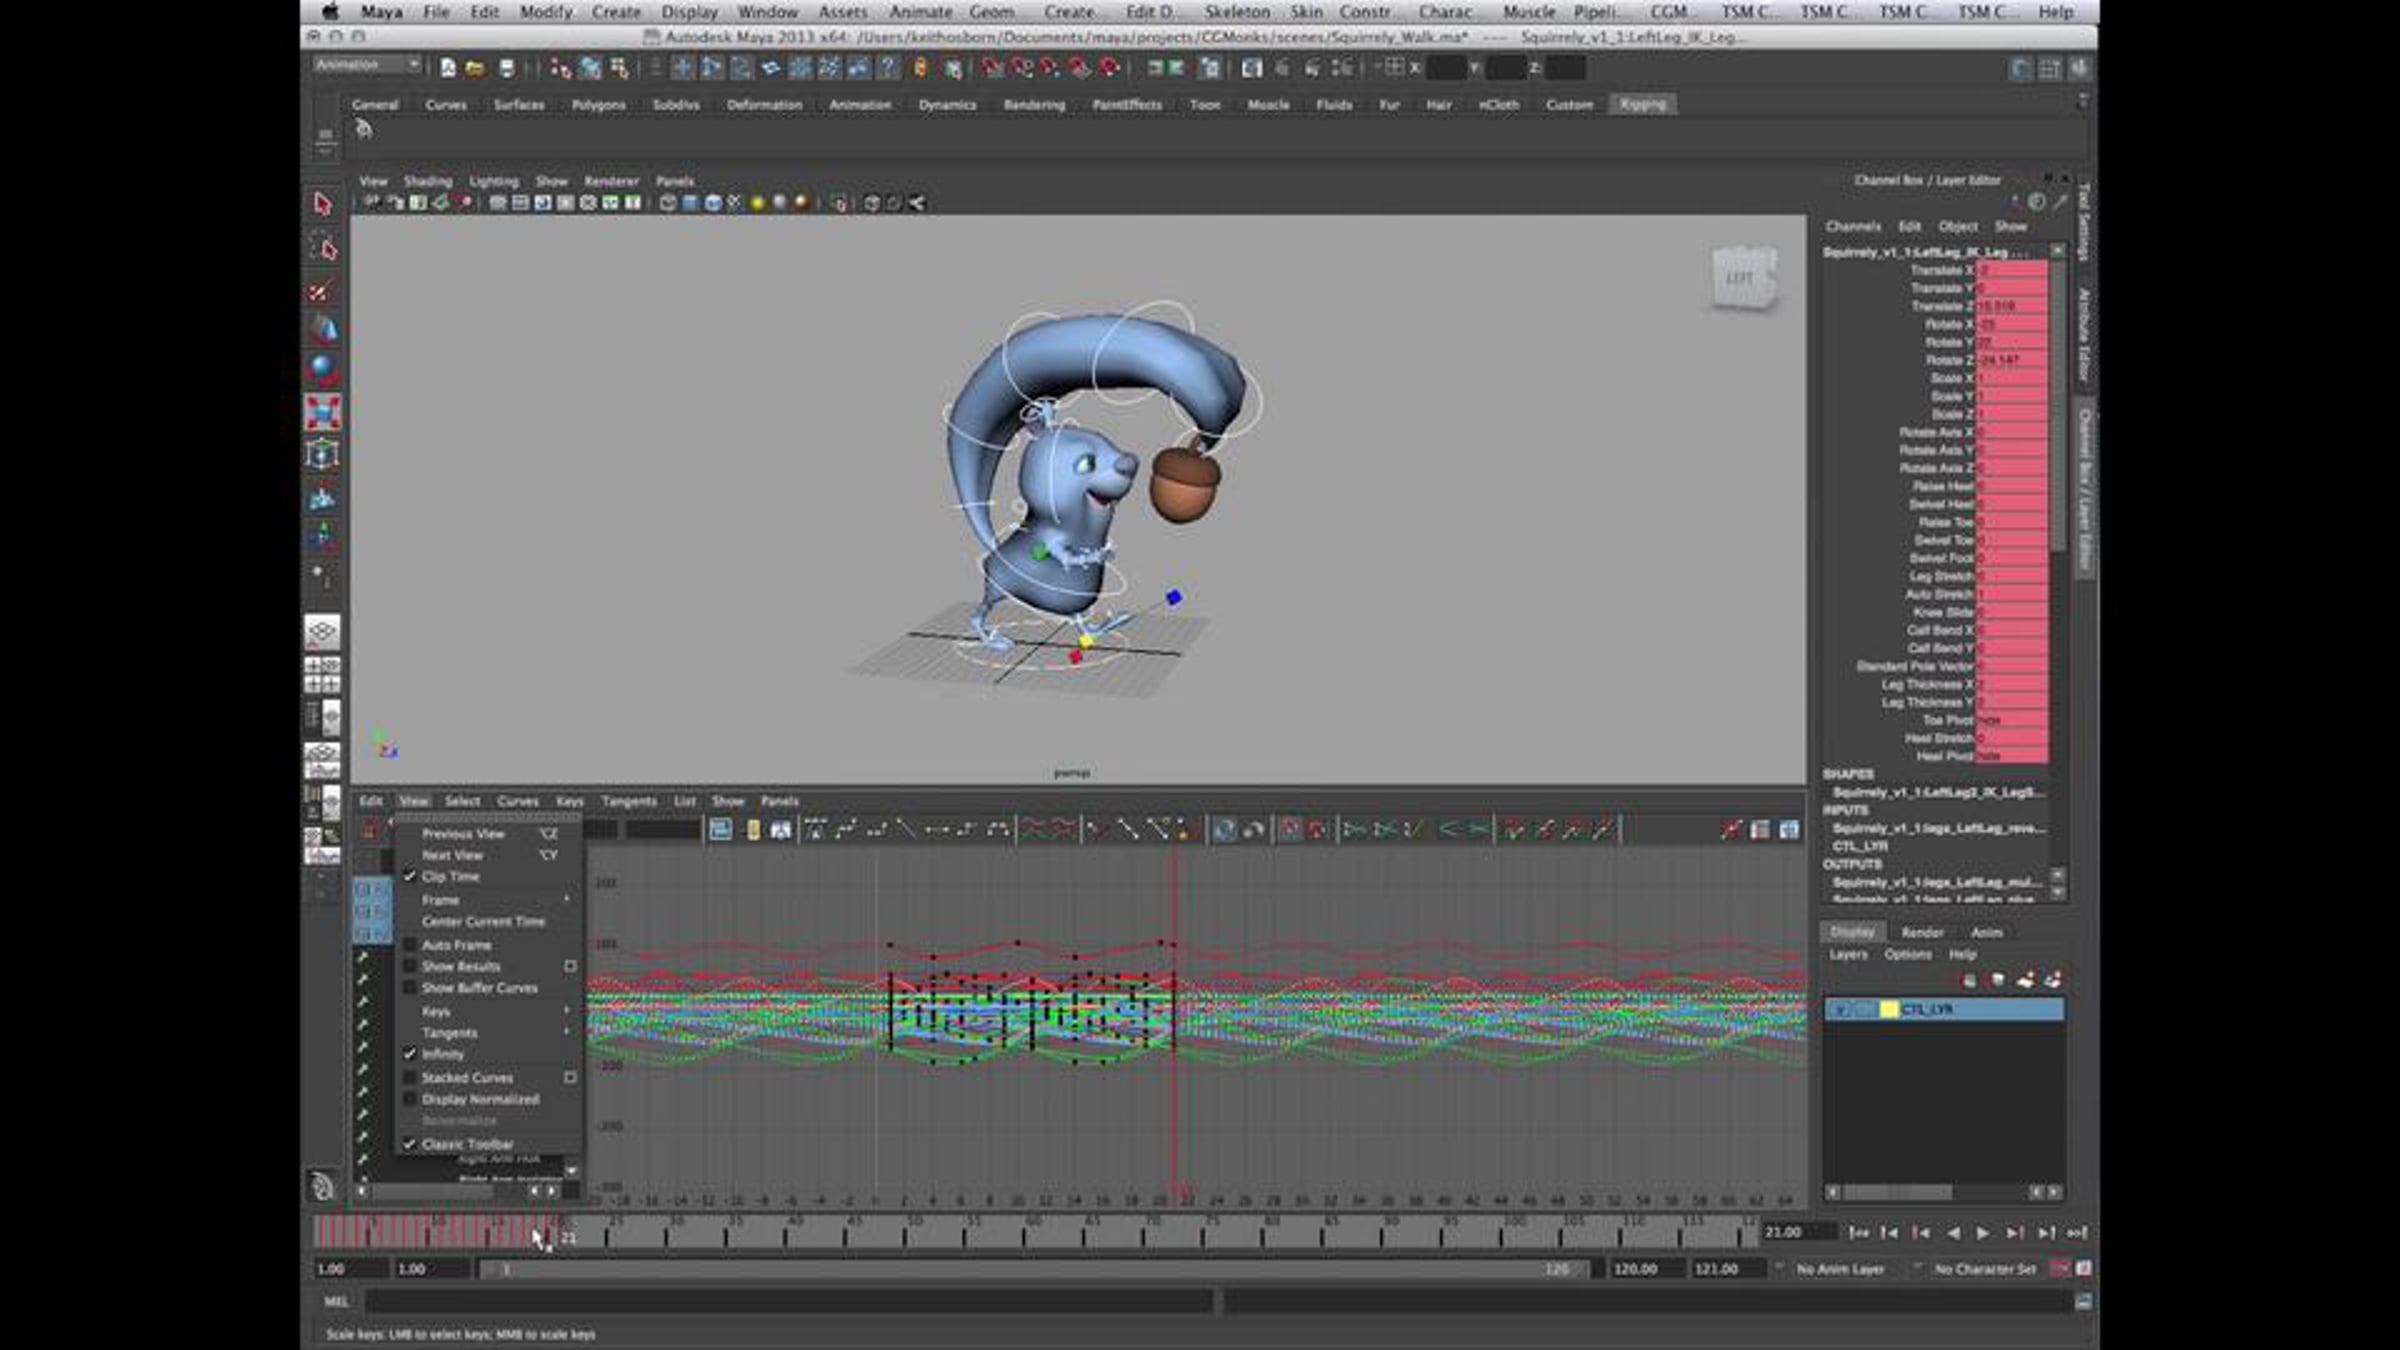2400x1350 pixels.
Task: Click the shelf's single shelf button icon
Action: click(363, 129)
